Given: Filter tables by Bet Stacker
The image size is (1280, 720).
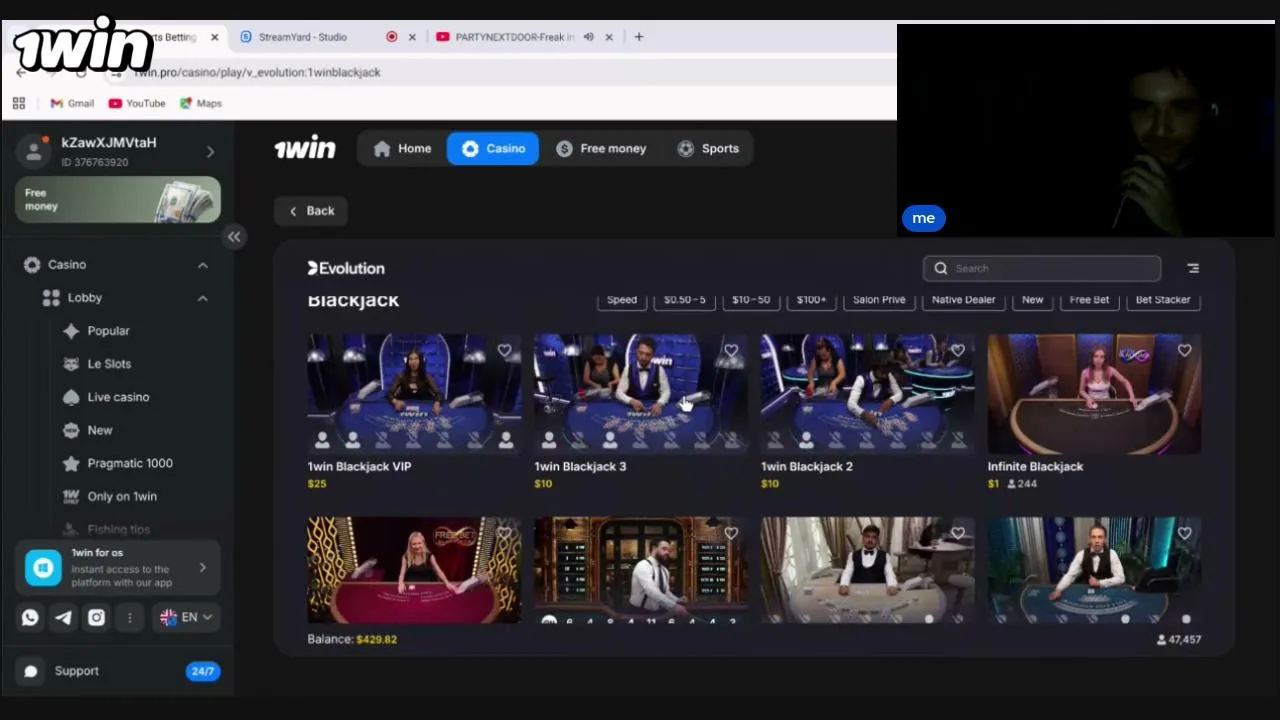Looking at the screenshot, I should (1163, 300).
